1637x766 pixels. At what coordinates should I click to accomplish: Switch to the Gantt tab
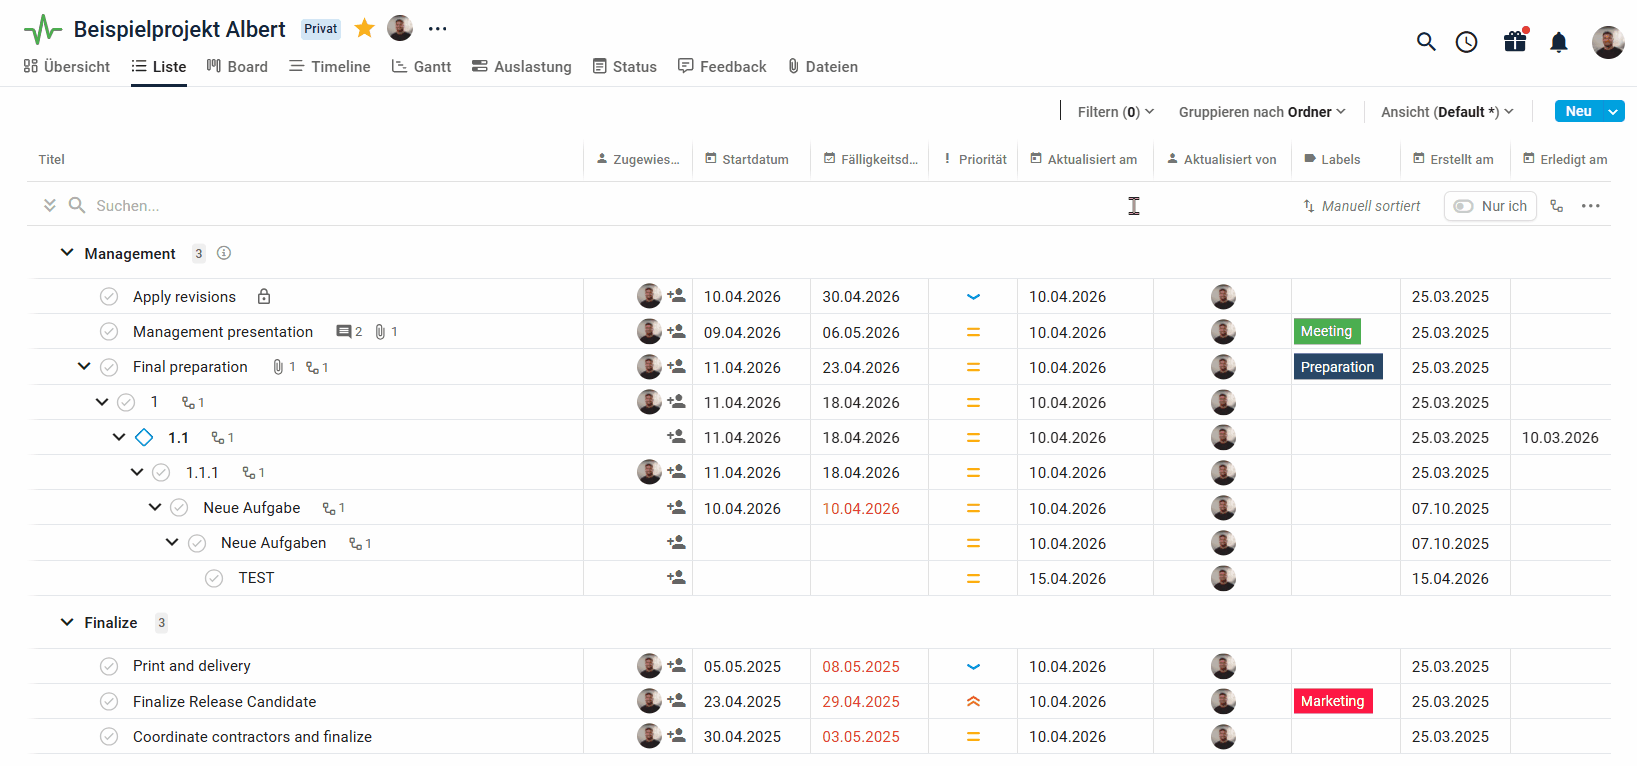point(421,67)
